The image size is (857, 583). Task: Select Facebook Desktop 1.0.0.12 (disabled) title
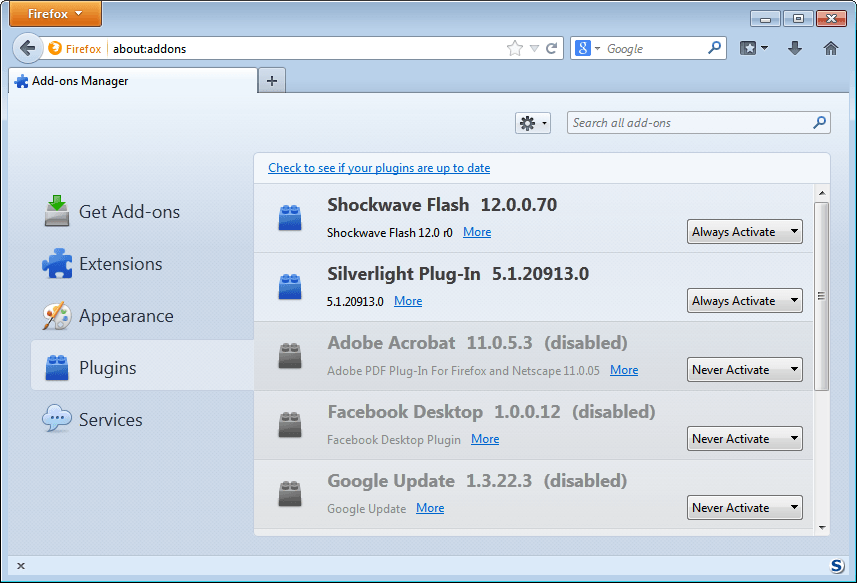click(491, 412)
